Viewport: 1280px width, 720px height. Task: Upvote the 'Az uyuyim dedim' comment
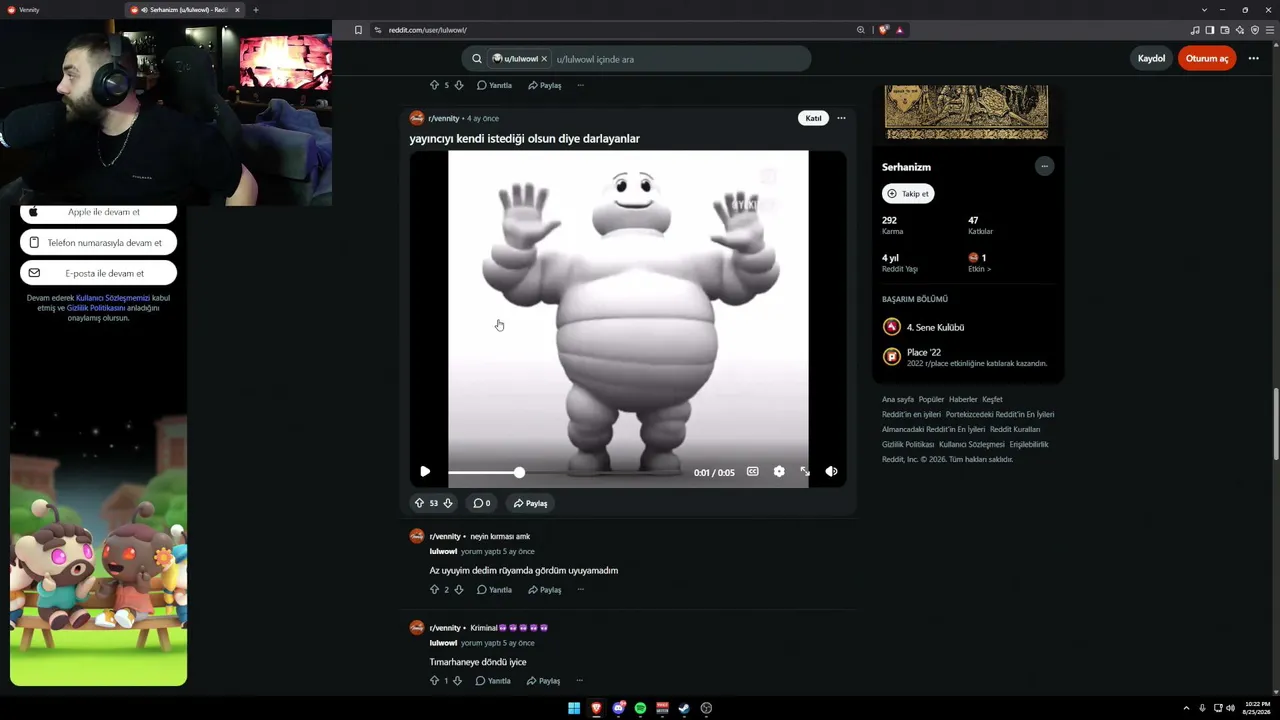coord(434,590)
